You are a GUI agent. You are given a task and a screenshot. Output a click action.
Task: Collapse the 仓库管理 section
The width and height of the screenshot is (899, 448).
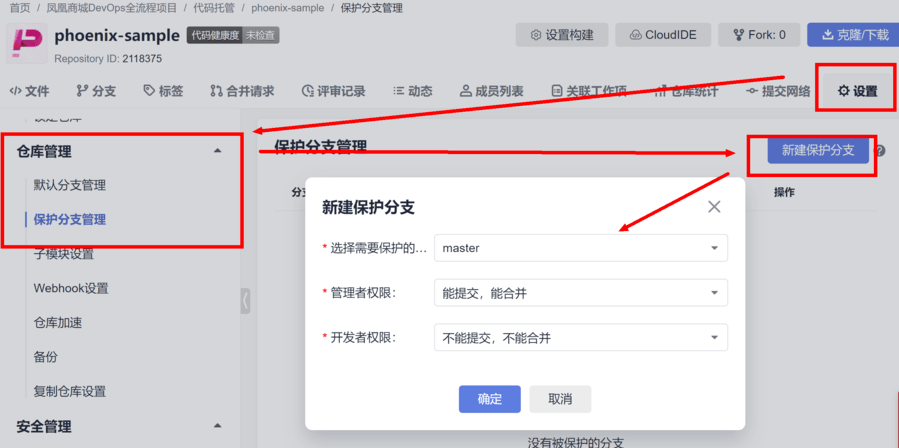217,151
